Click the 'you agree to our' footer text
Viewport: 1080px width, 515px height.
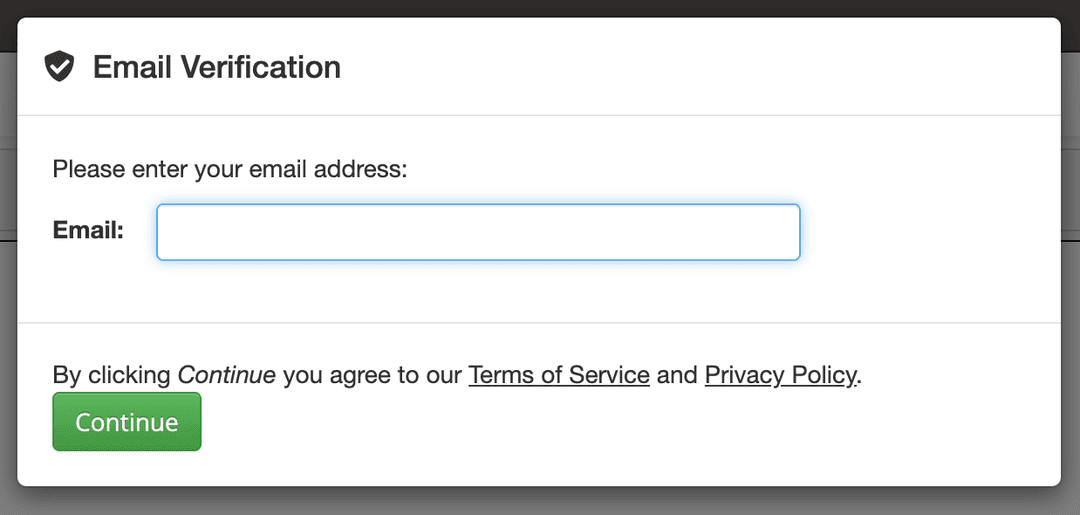tap(372, 376)
